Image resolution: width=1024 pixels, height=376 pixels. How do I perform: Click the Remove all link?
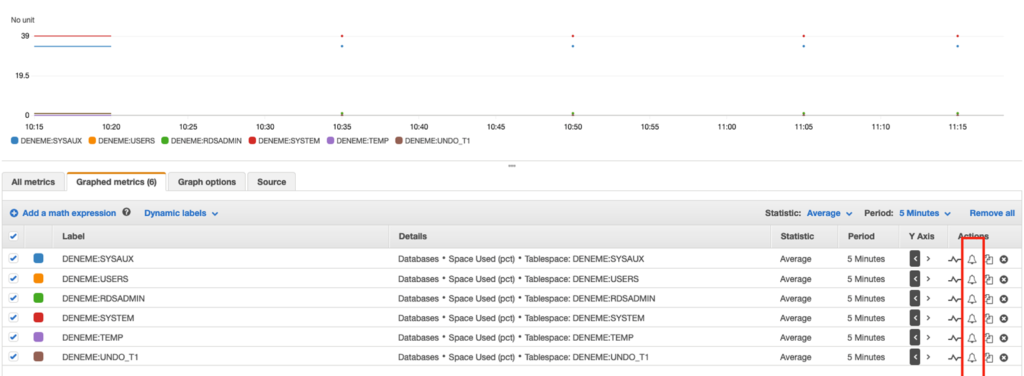pyautogui.click(x=992, y=213)
